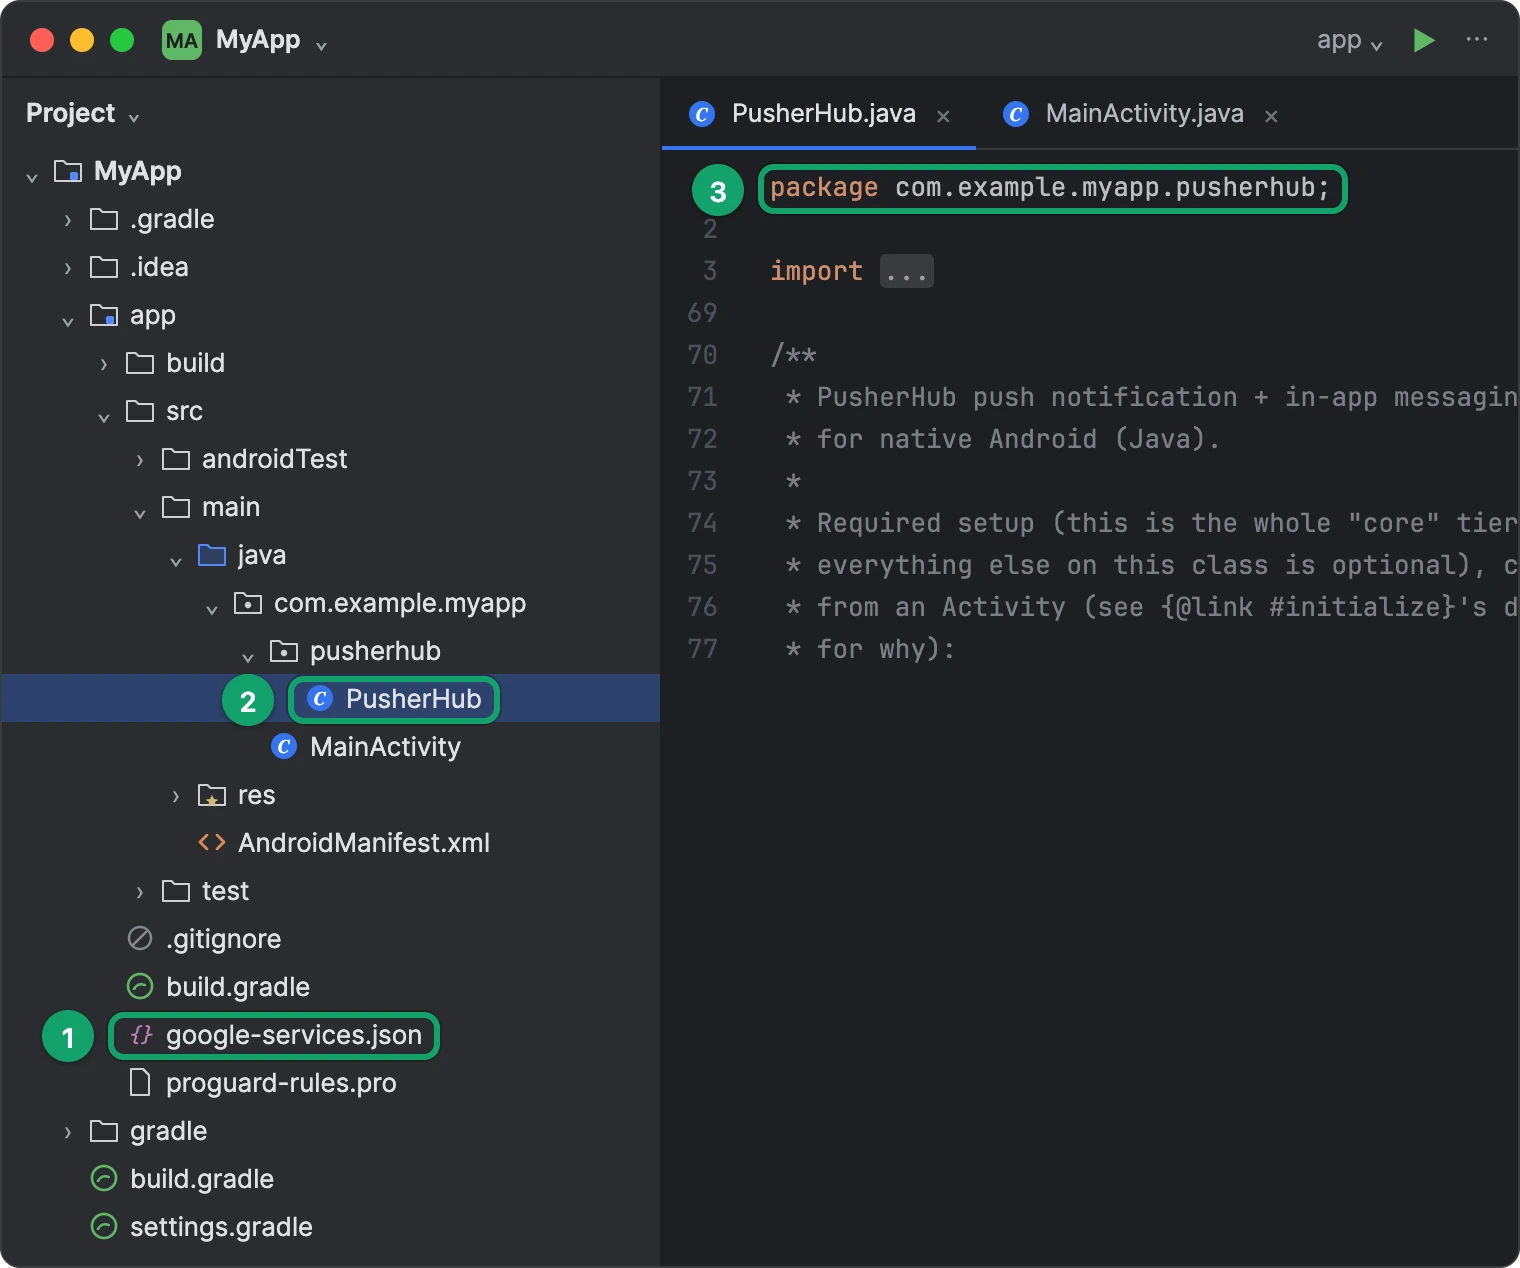This screenshot has width=1520, height=1268.
Task: Expand the folded import block
Action: [907, 271]
